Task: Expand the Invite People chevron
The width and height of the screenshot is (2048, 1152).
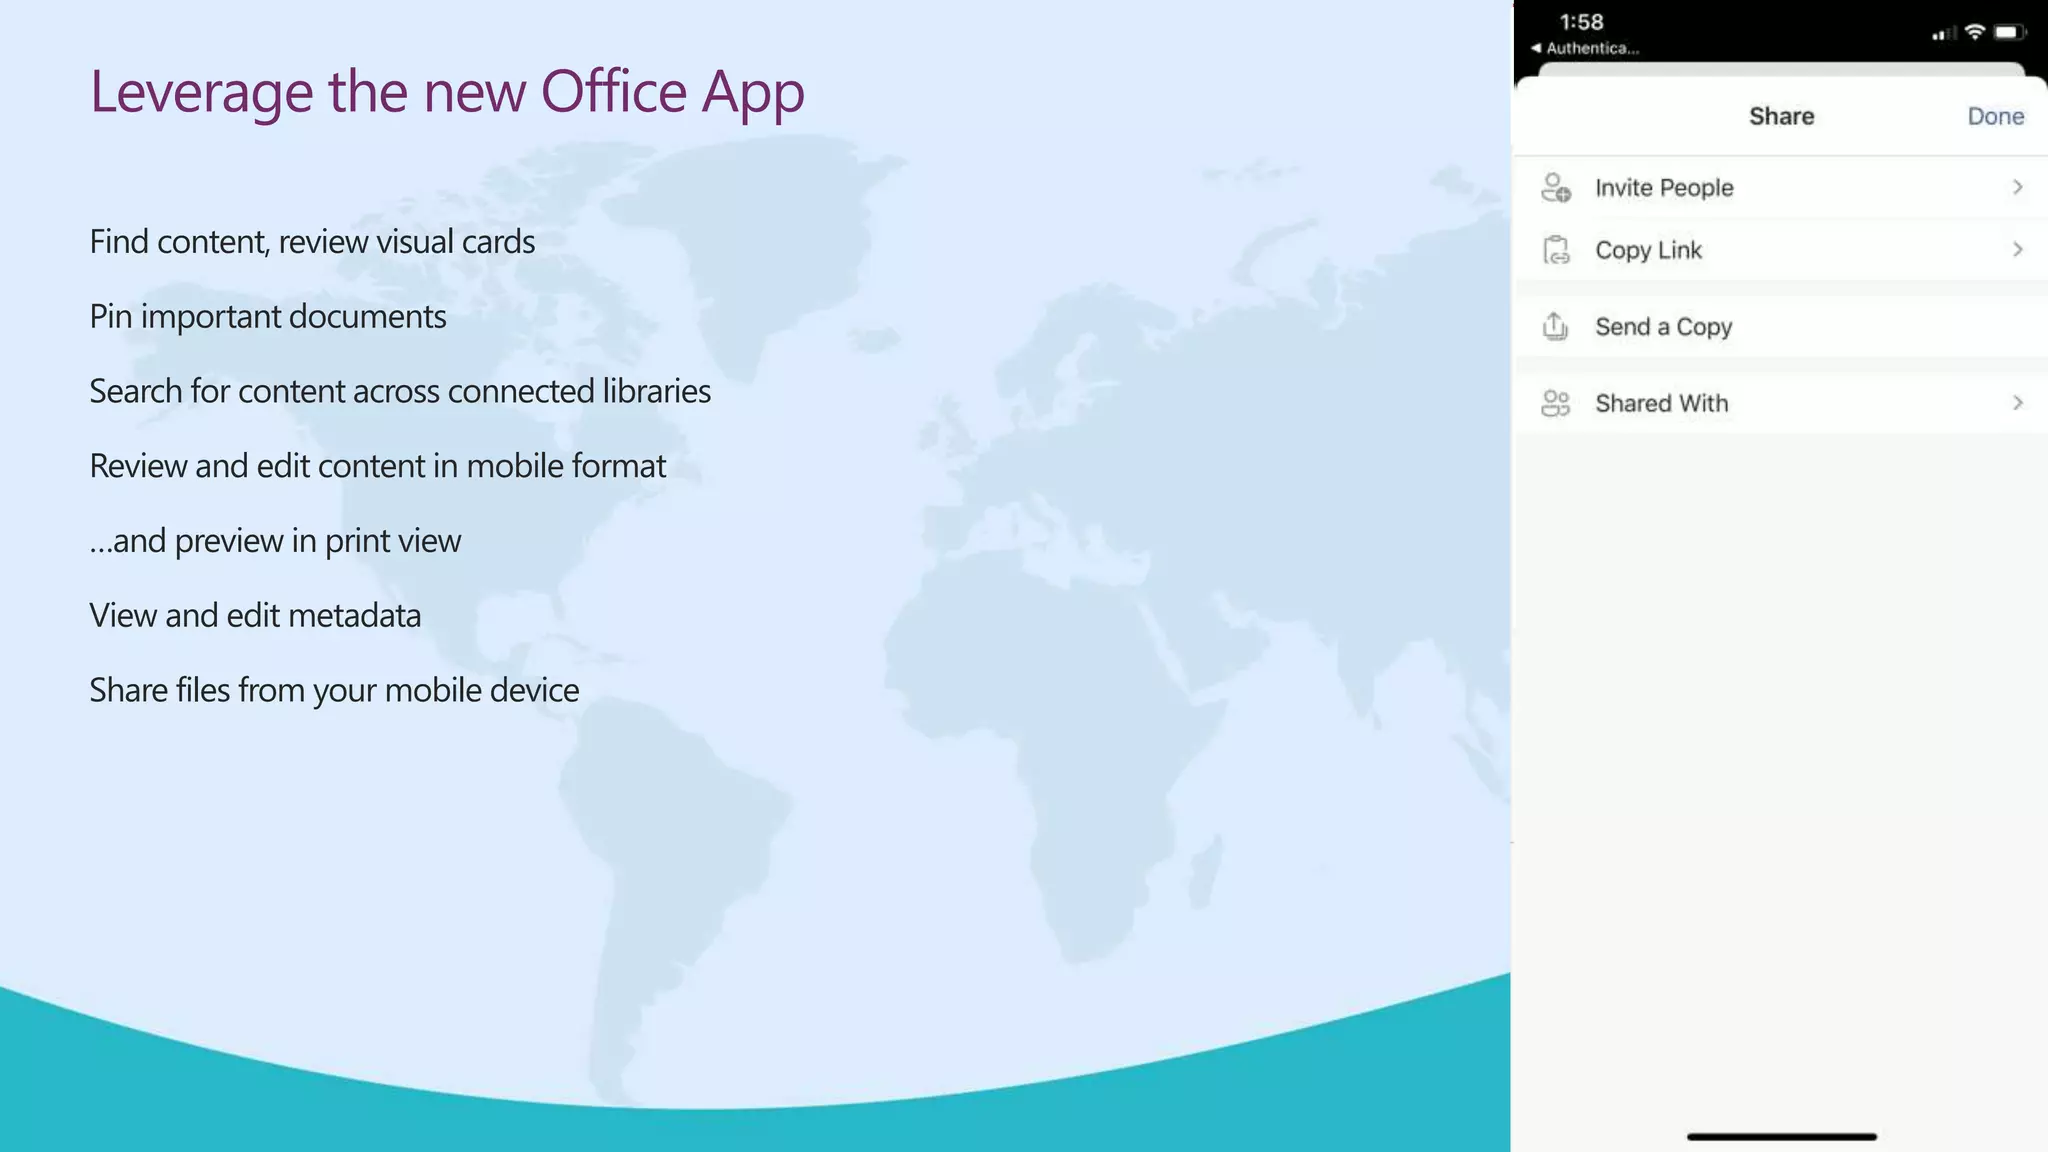Action: [2017, 187]
